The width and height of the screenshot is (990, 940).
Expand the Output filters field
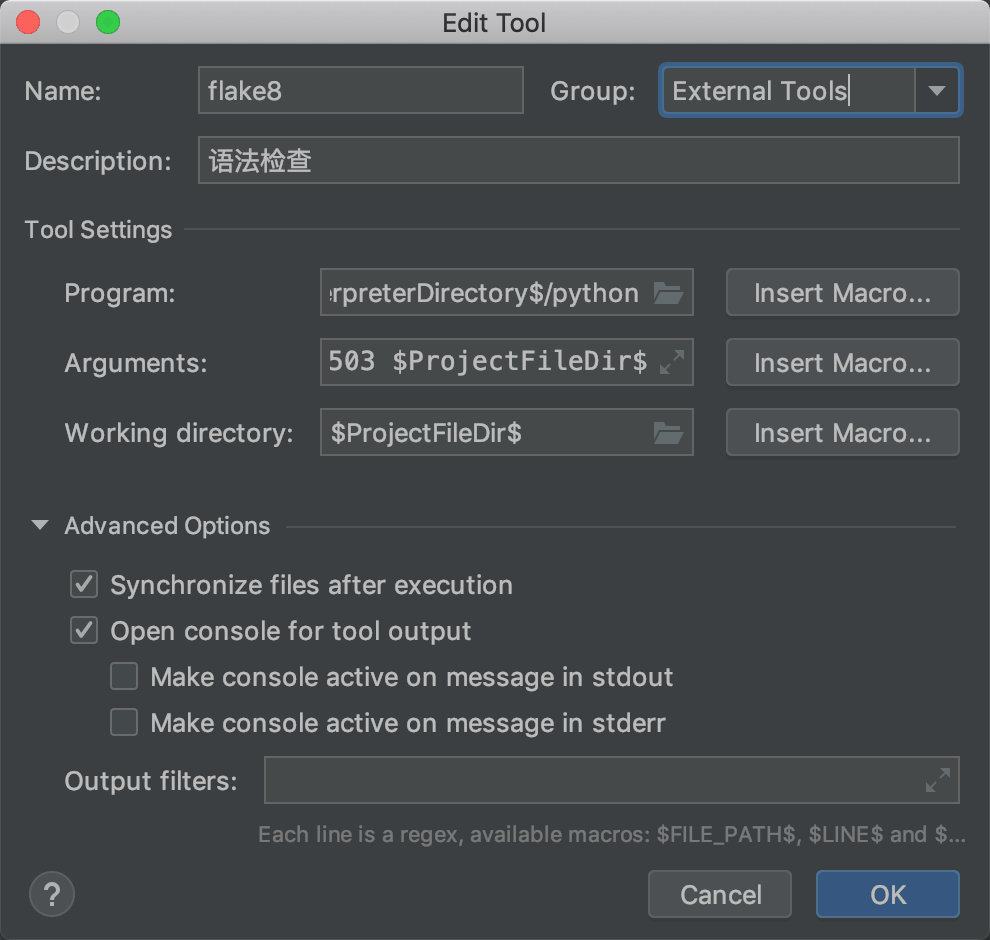938,780
